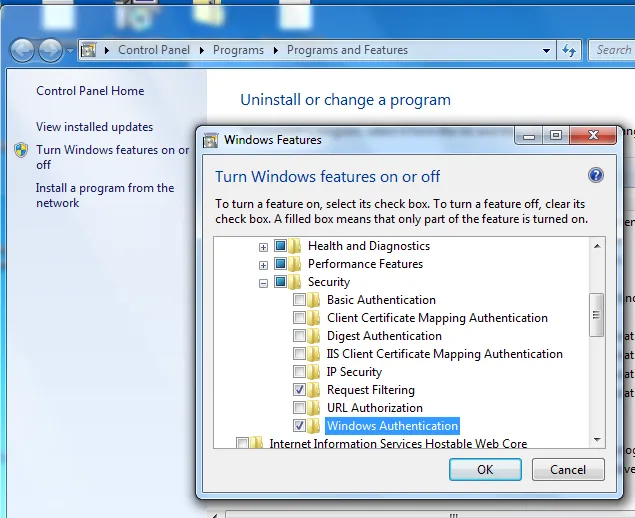
Task: Check IIS Client Certificate Mapping Authentication
Action: [x=299, y=354]
